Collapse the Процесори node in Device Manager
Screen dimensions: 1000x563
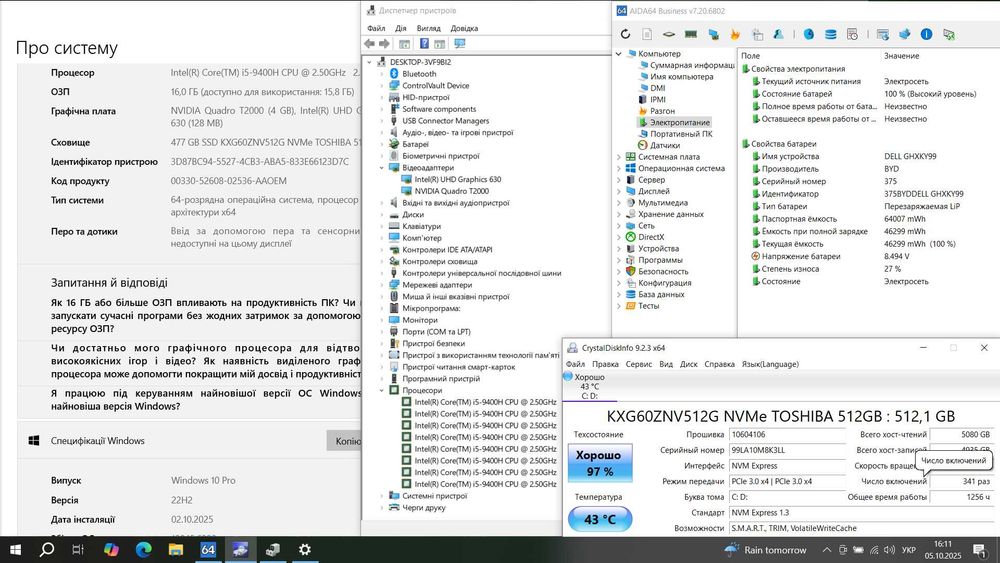(x=381, y=390)
